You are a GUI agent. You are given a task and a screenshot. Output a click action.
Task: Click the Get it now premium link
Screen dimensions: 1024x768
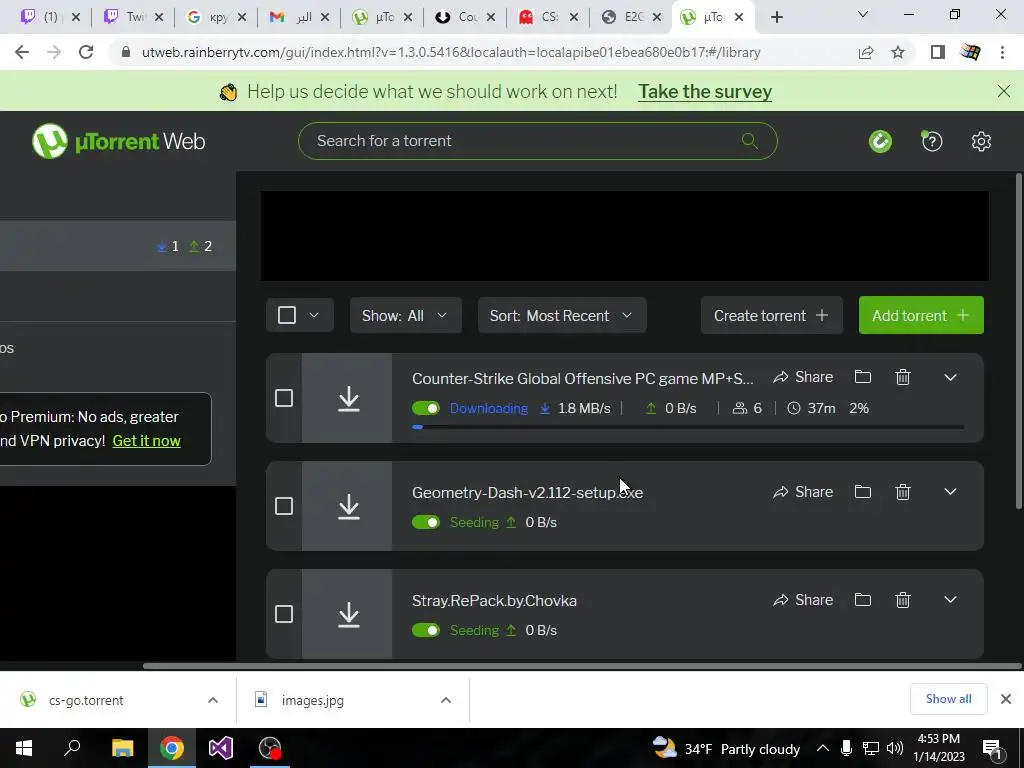146,441
